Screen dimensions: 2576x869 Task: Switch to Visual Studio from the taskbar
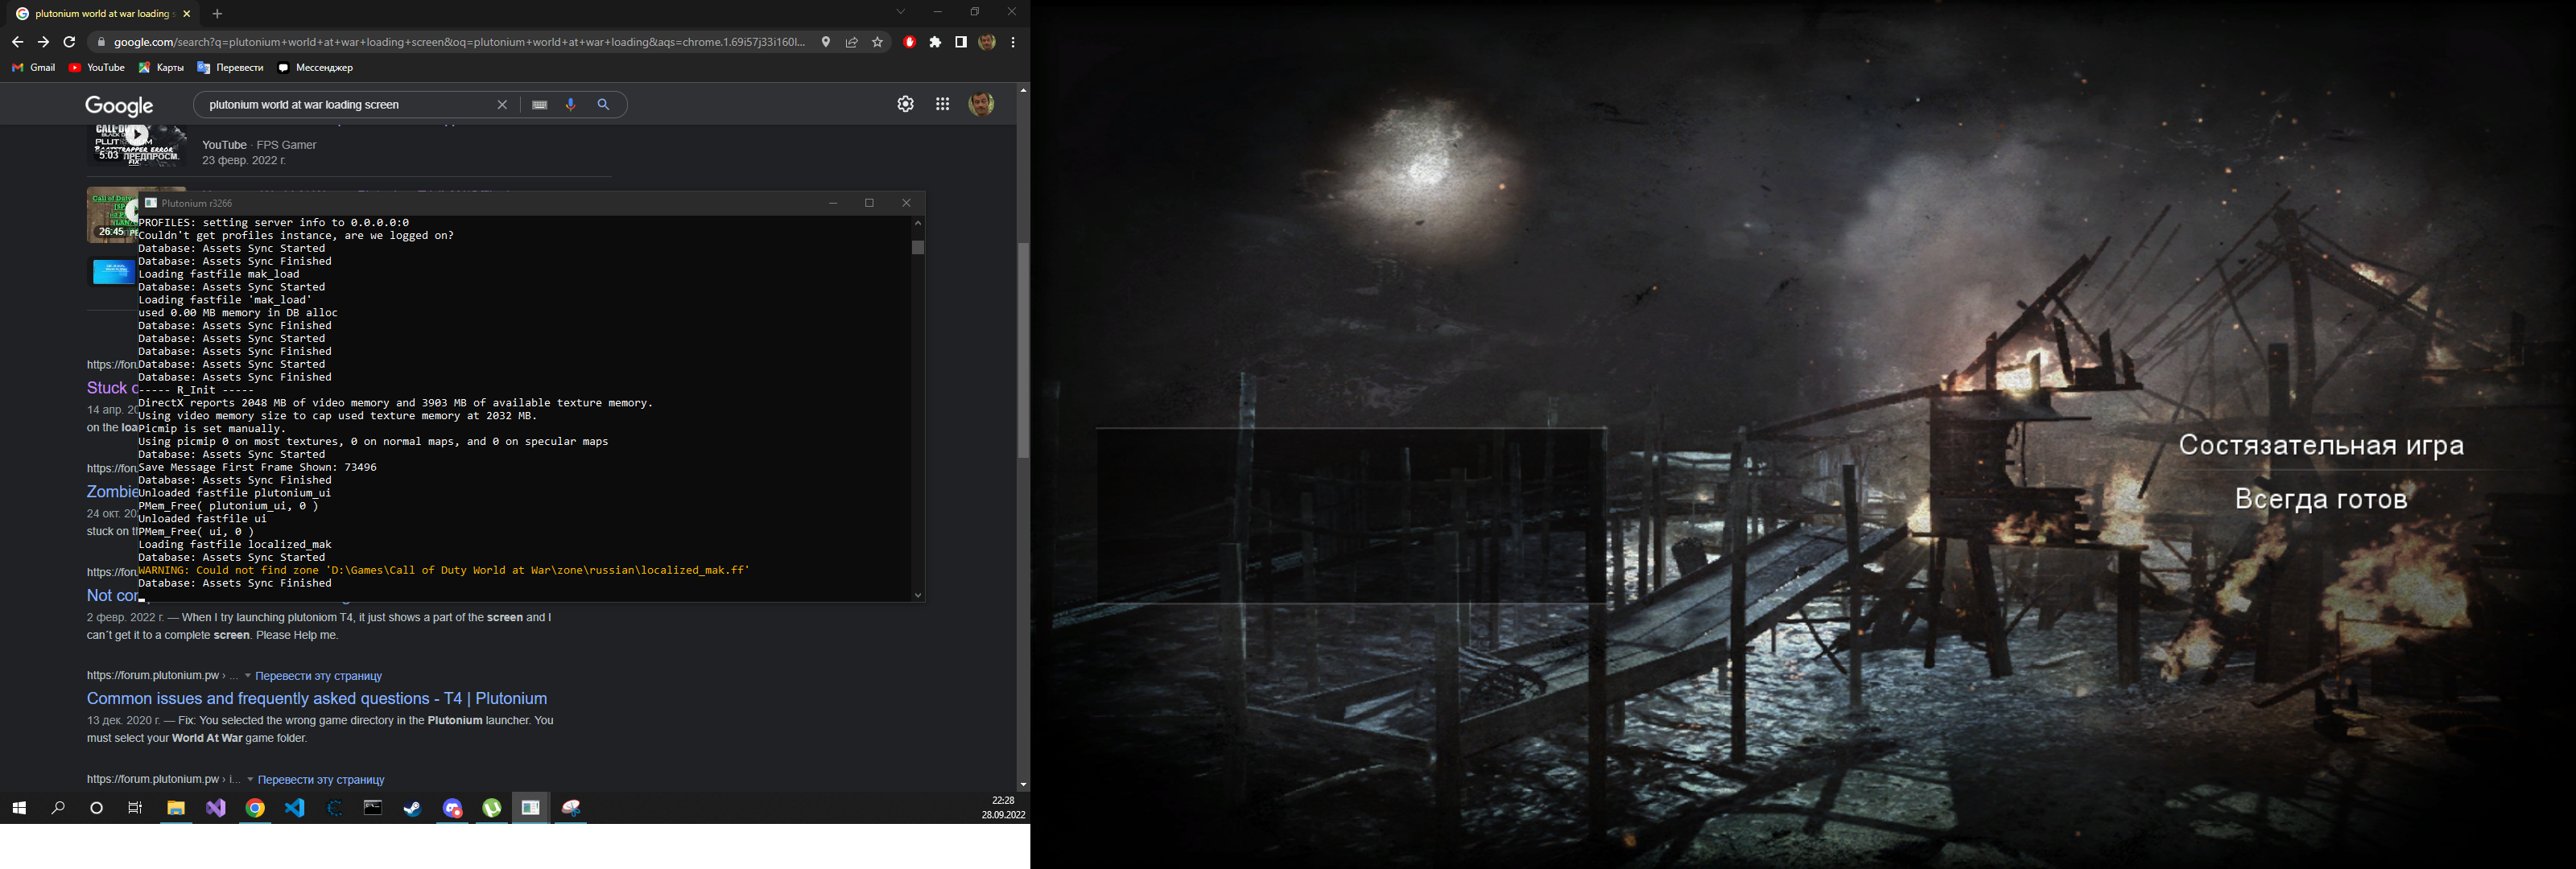pyautogui.click(x=216, y=808)
